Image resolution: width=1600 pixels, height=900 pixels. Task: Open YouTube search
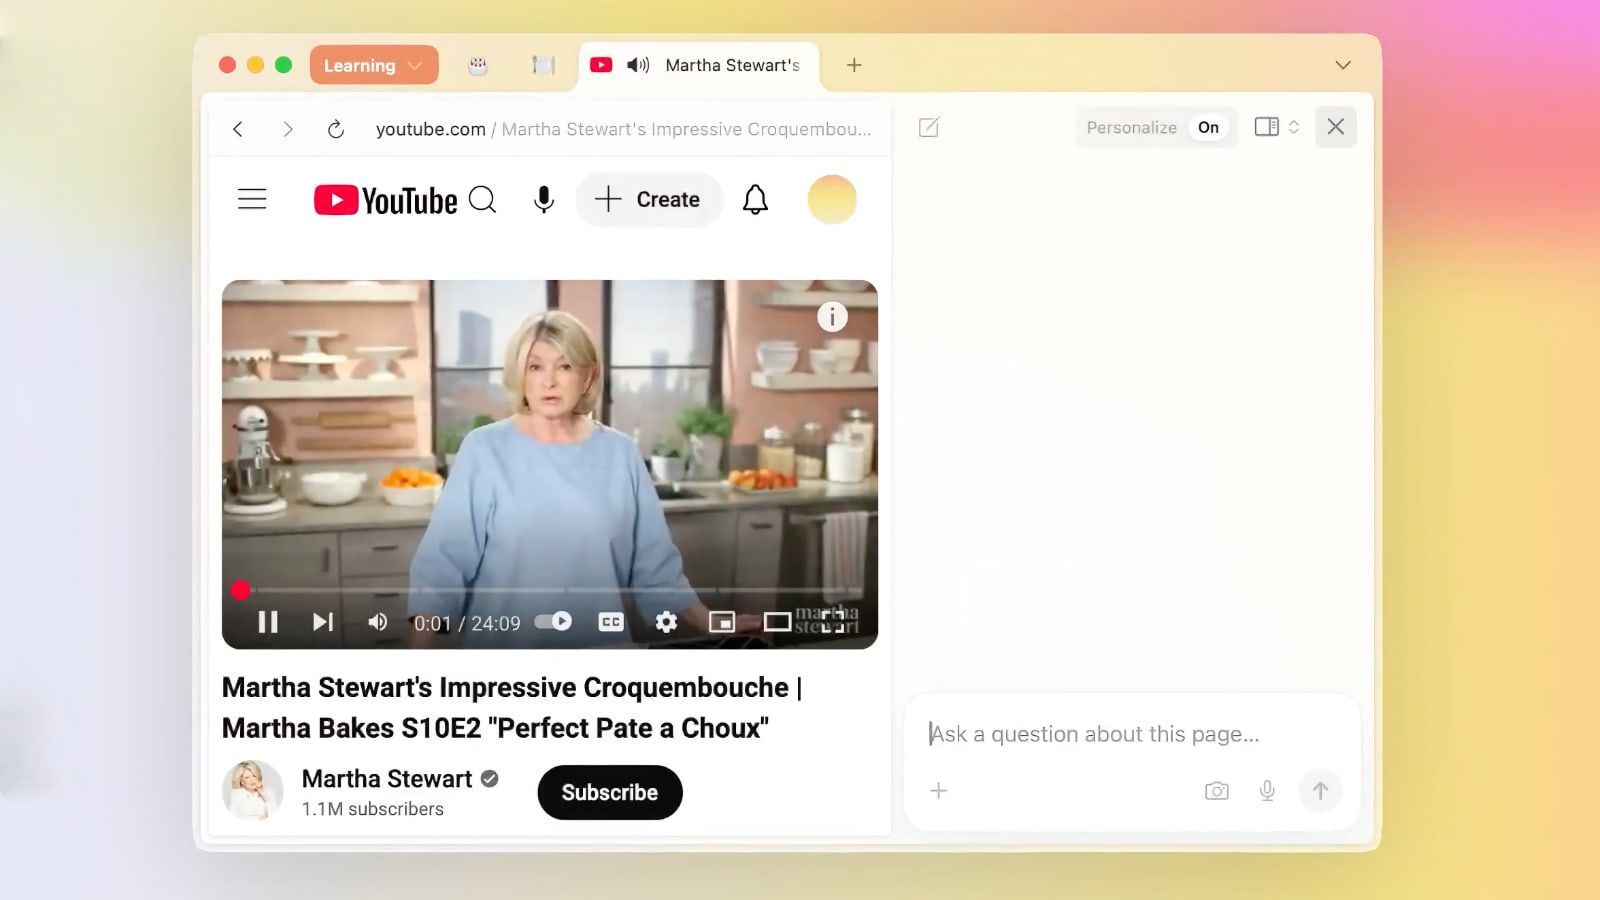point(482,200)
